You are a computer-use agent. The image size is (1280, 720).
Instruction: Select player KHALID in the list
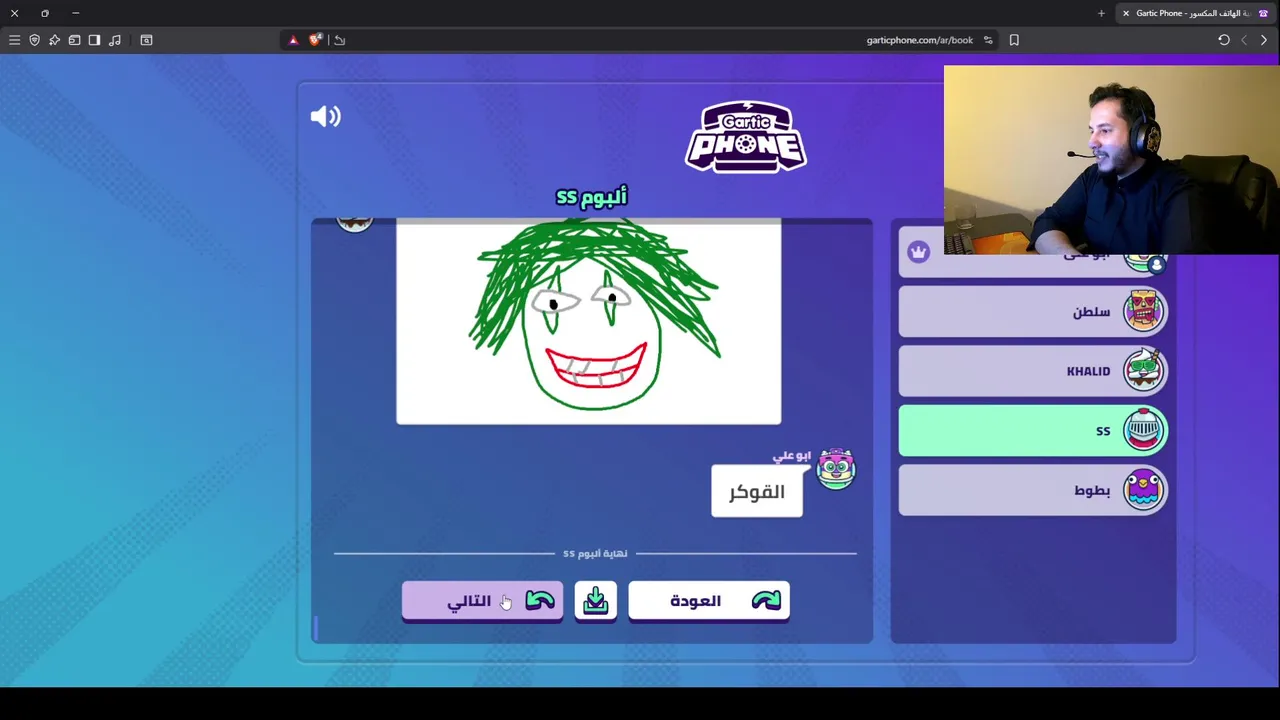coord(1033,371)
